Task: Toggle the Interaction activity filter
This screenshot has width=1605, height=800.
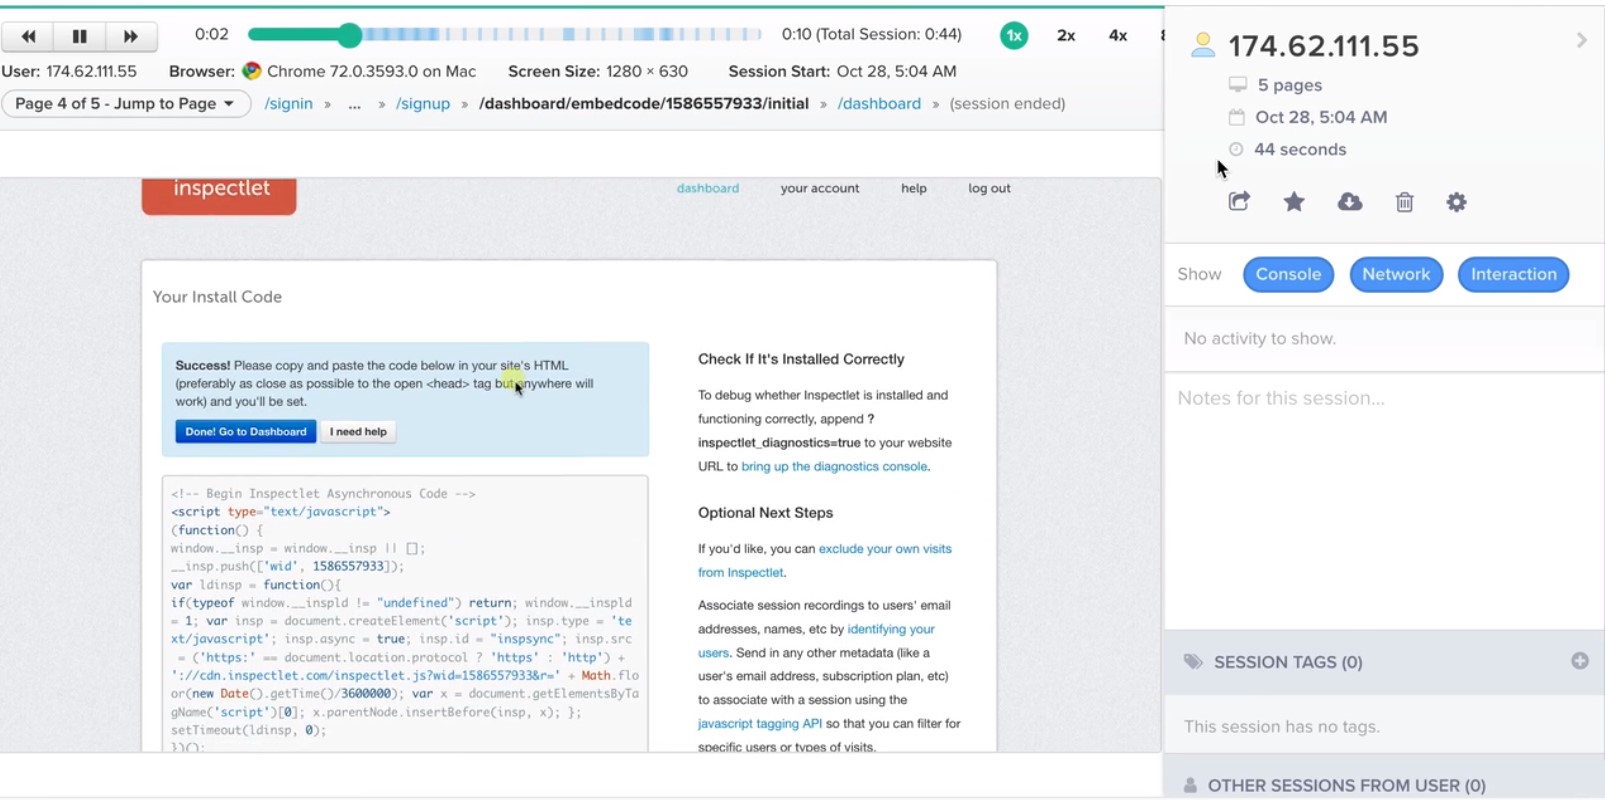Action: pos(1513,274)
